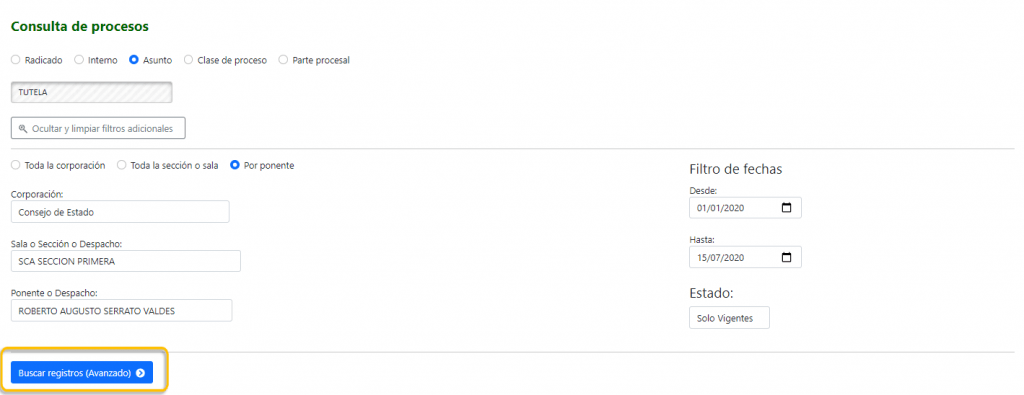The image size is (1024, 395).
Task: Open calendar picker in Hasta date field
Action: tap(786, 257)
